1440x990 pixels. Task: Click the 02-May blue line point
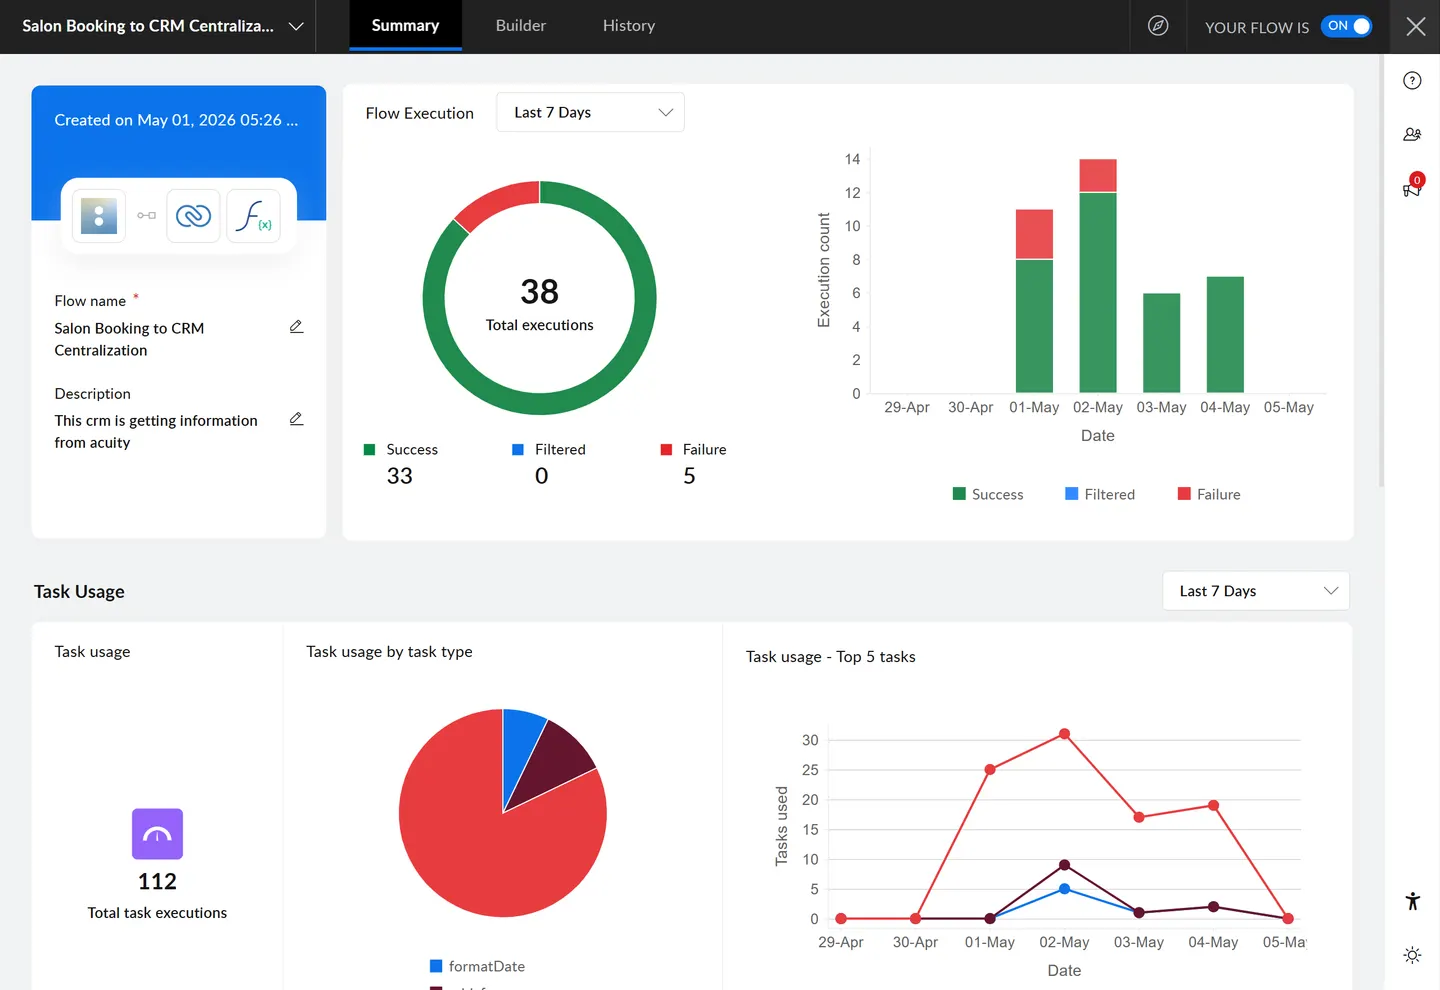pos(1064,889)
